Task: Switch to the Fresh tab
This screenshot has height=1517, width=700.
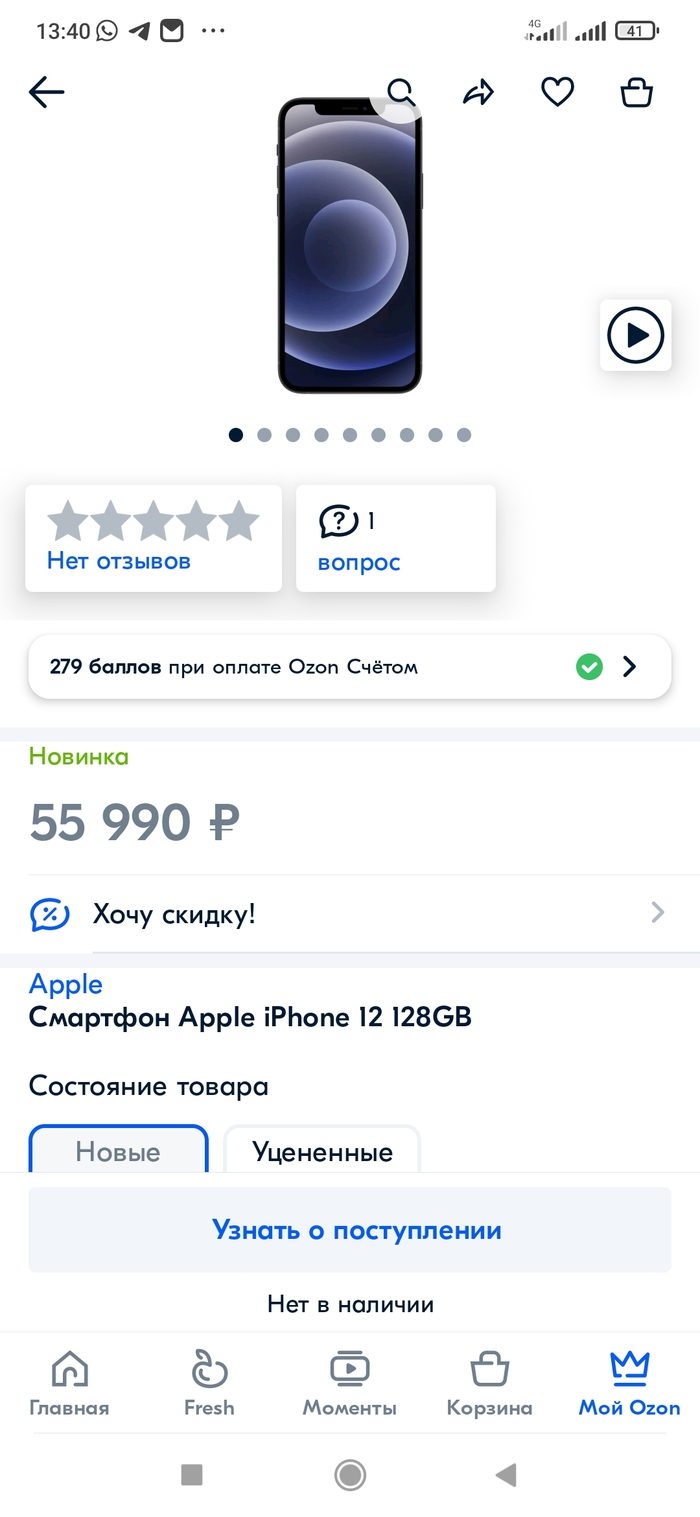Action: (x=209, y=1383)
